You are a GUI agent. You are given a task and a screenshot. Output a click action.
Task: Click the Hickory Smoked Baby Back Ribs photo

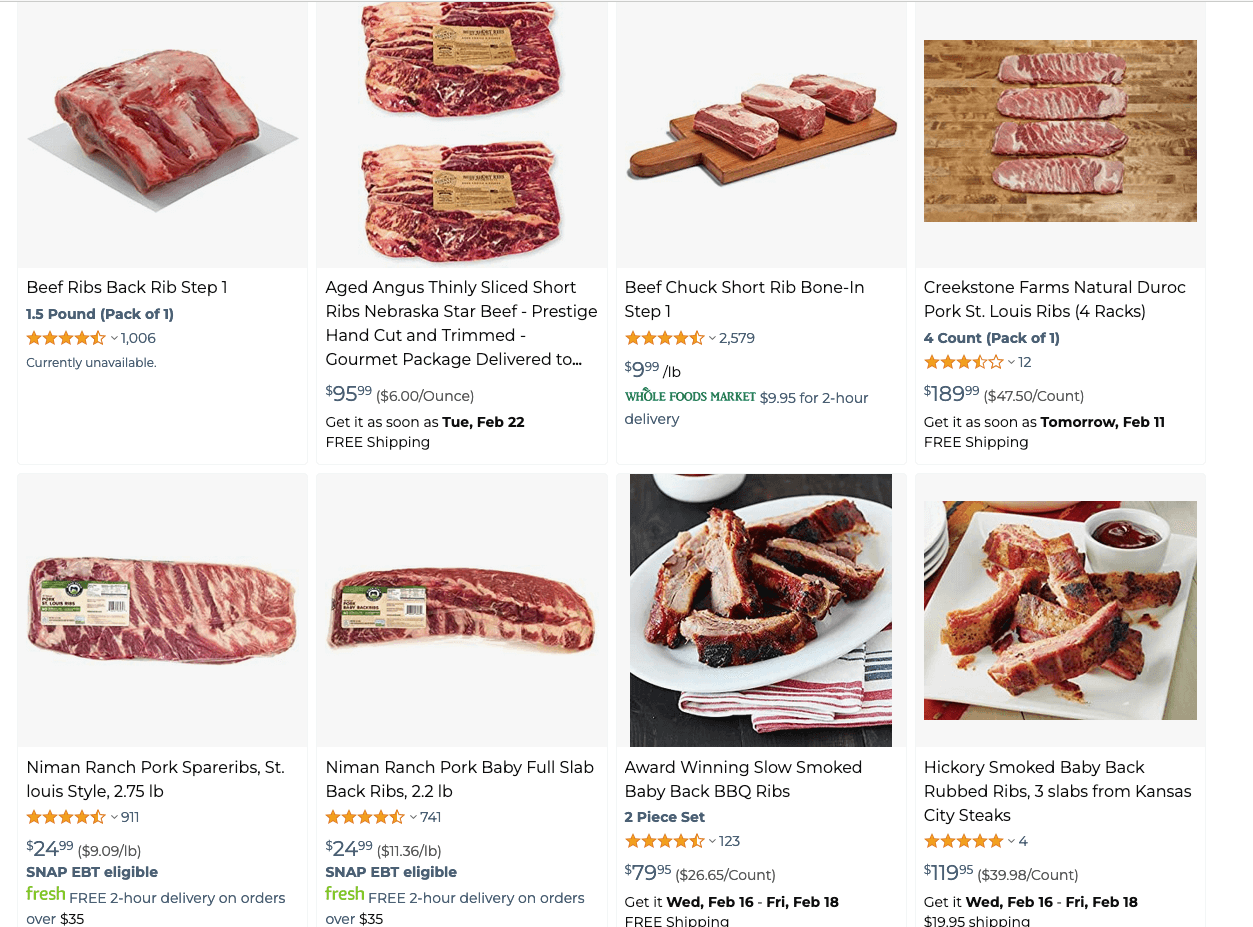point(1060,610)
